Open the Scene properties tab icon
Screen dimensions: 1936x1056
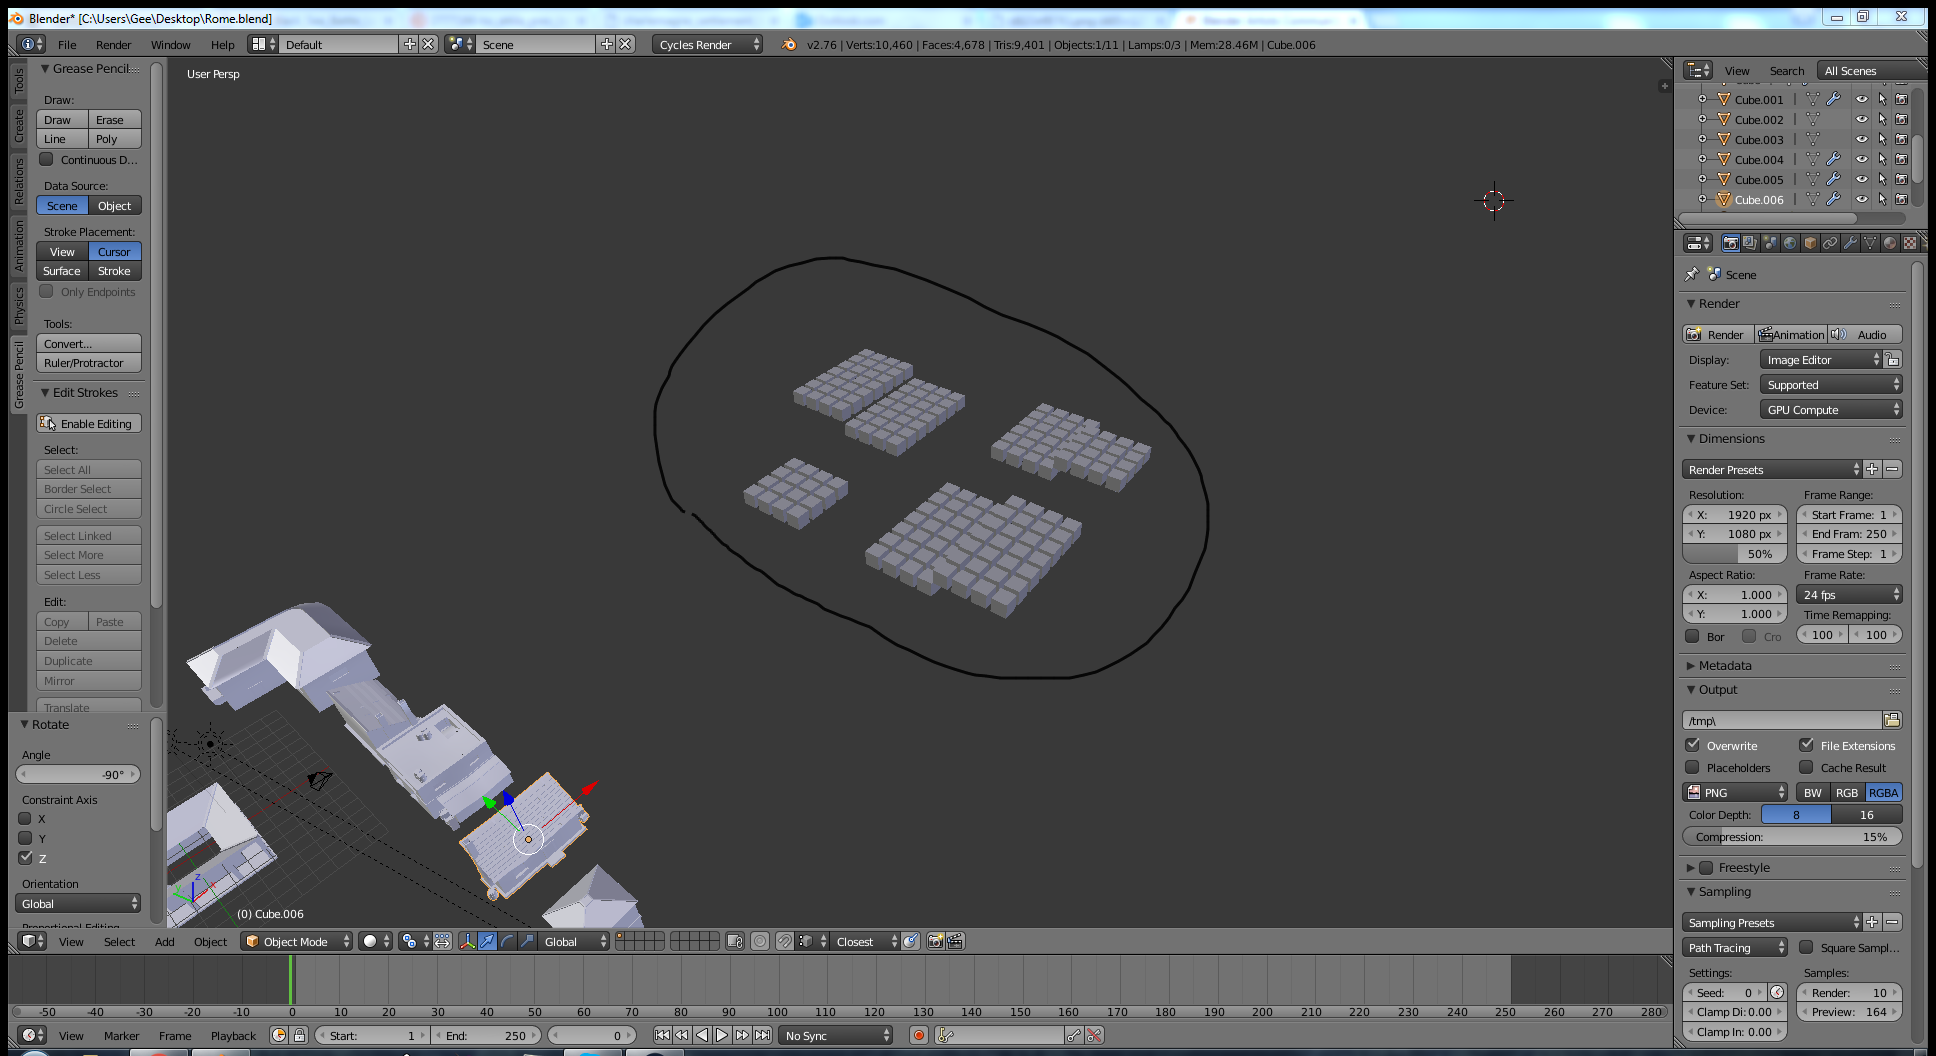click(1770, 243)
